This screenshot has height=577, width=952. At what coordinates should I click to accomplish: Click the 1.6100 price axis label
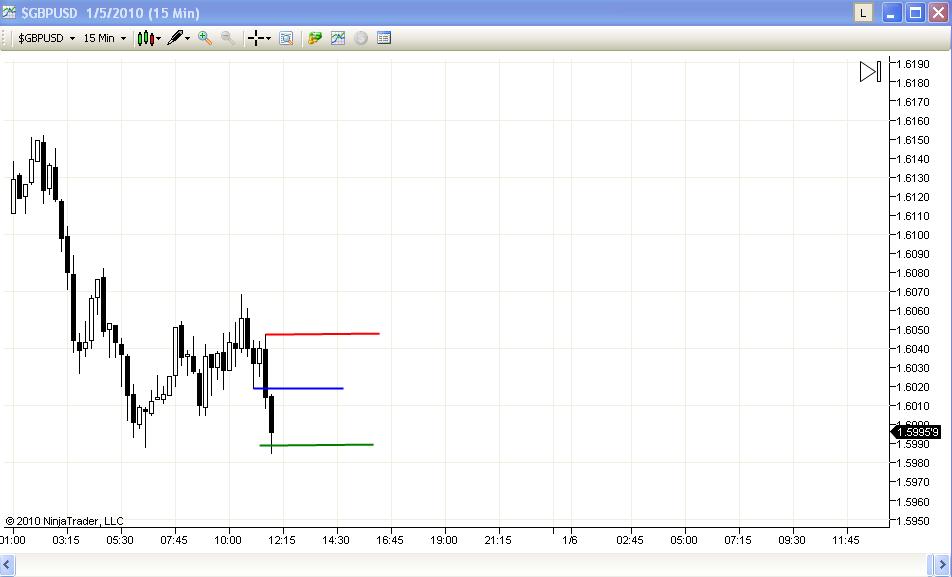click(913, 235)
